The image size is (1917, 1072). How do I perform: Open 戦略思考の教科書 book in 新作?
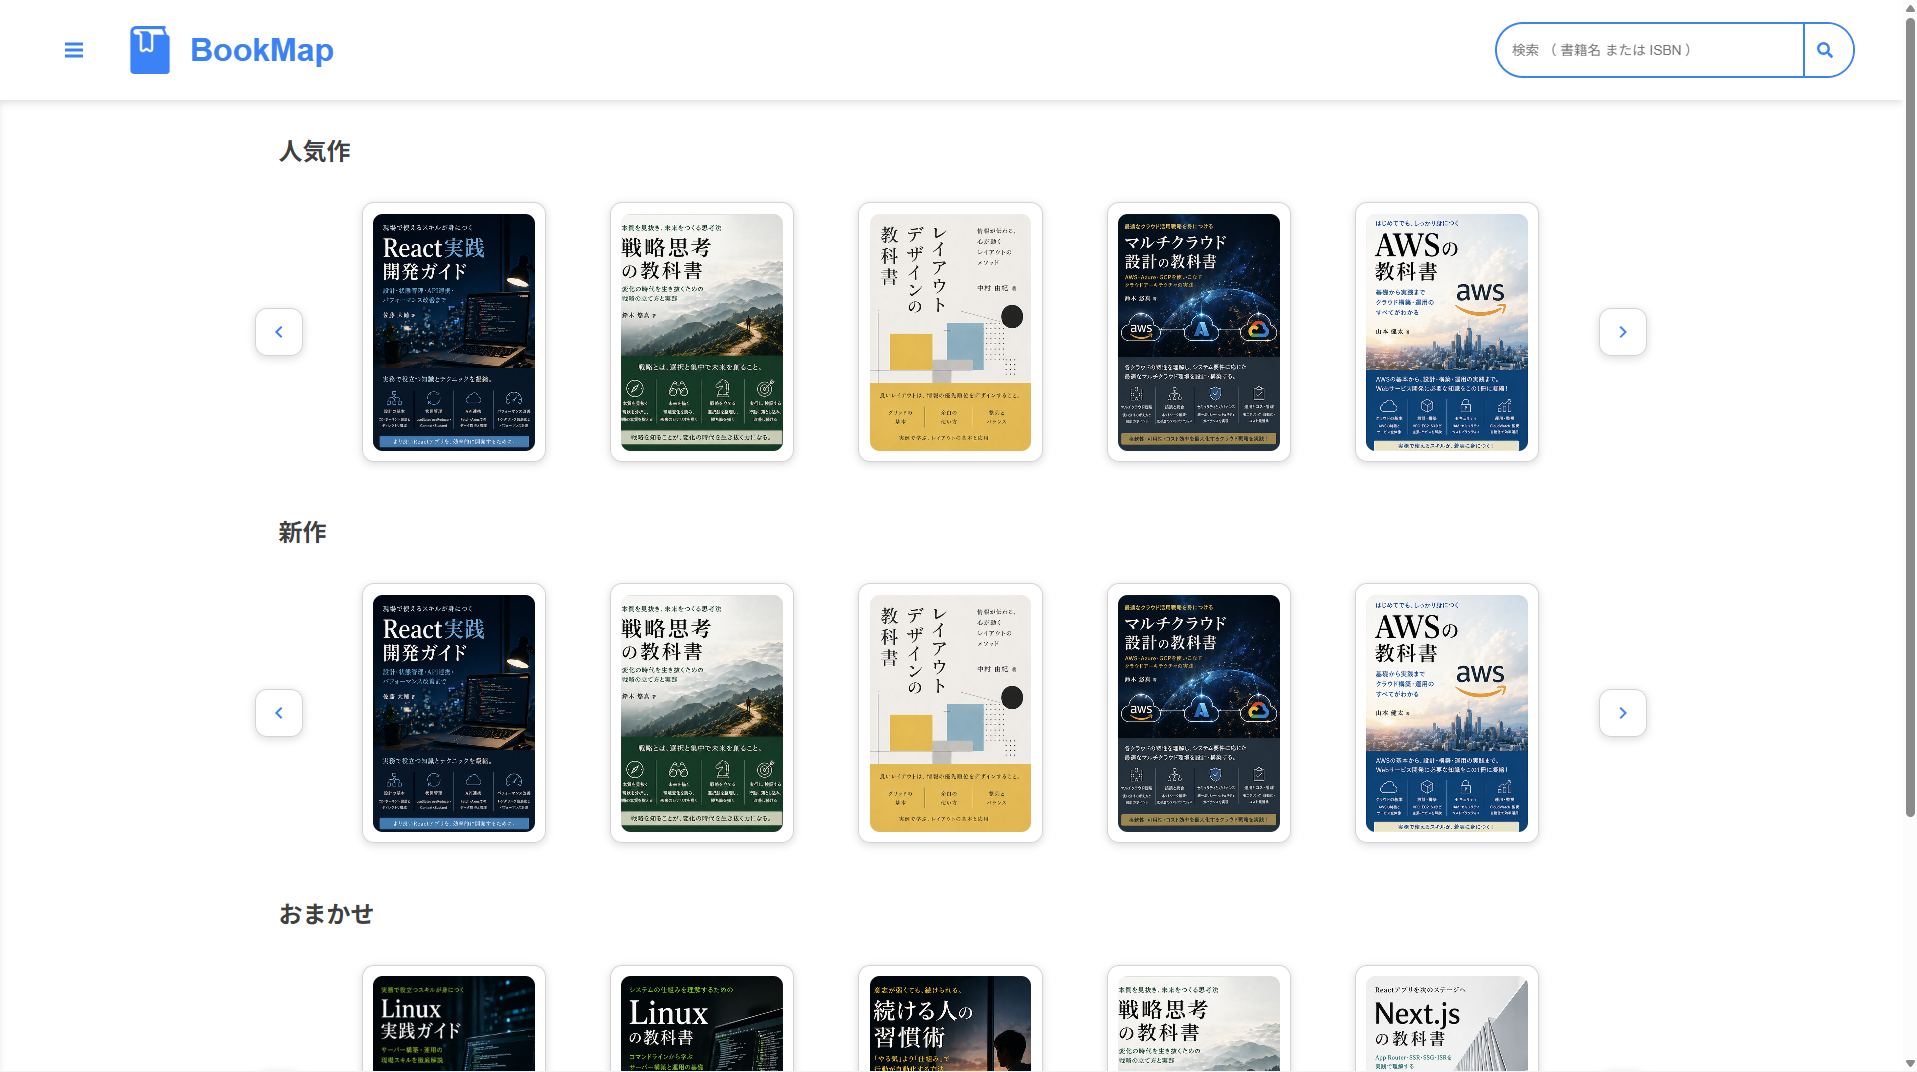702,713
